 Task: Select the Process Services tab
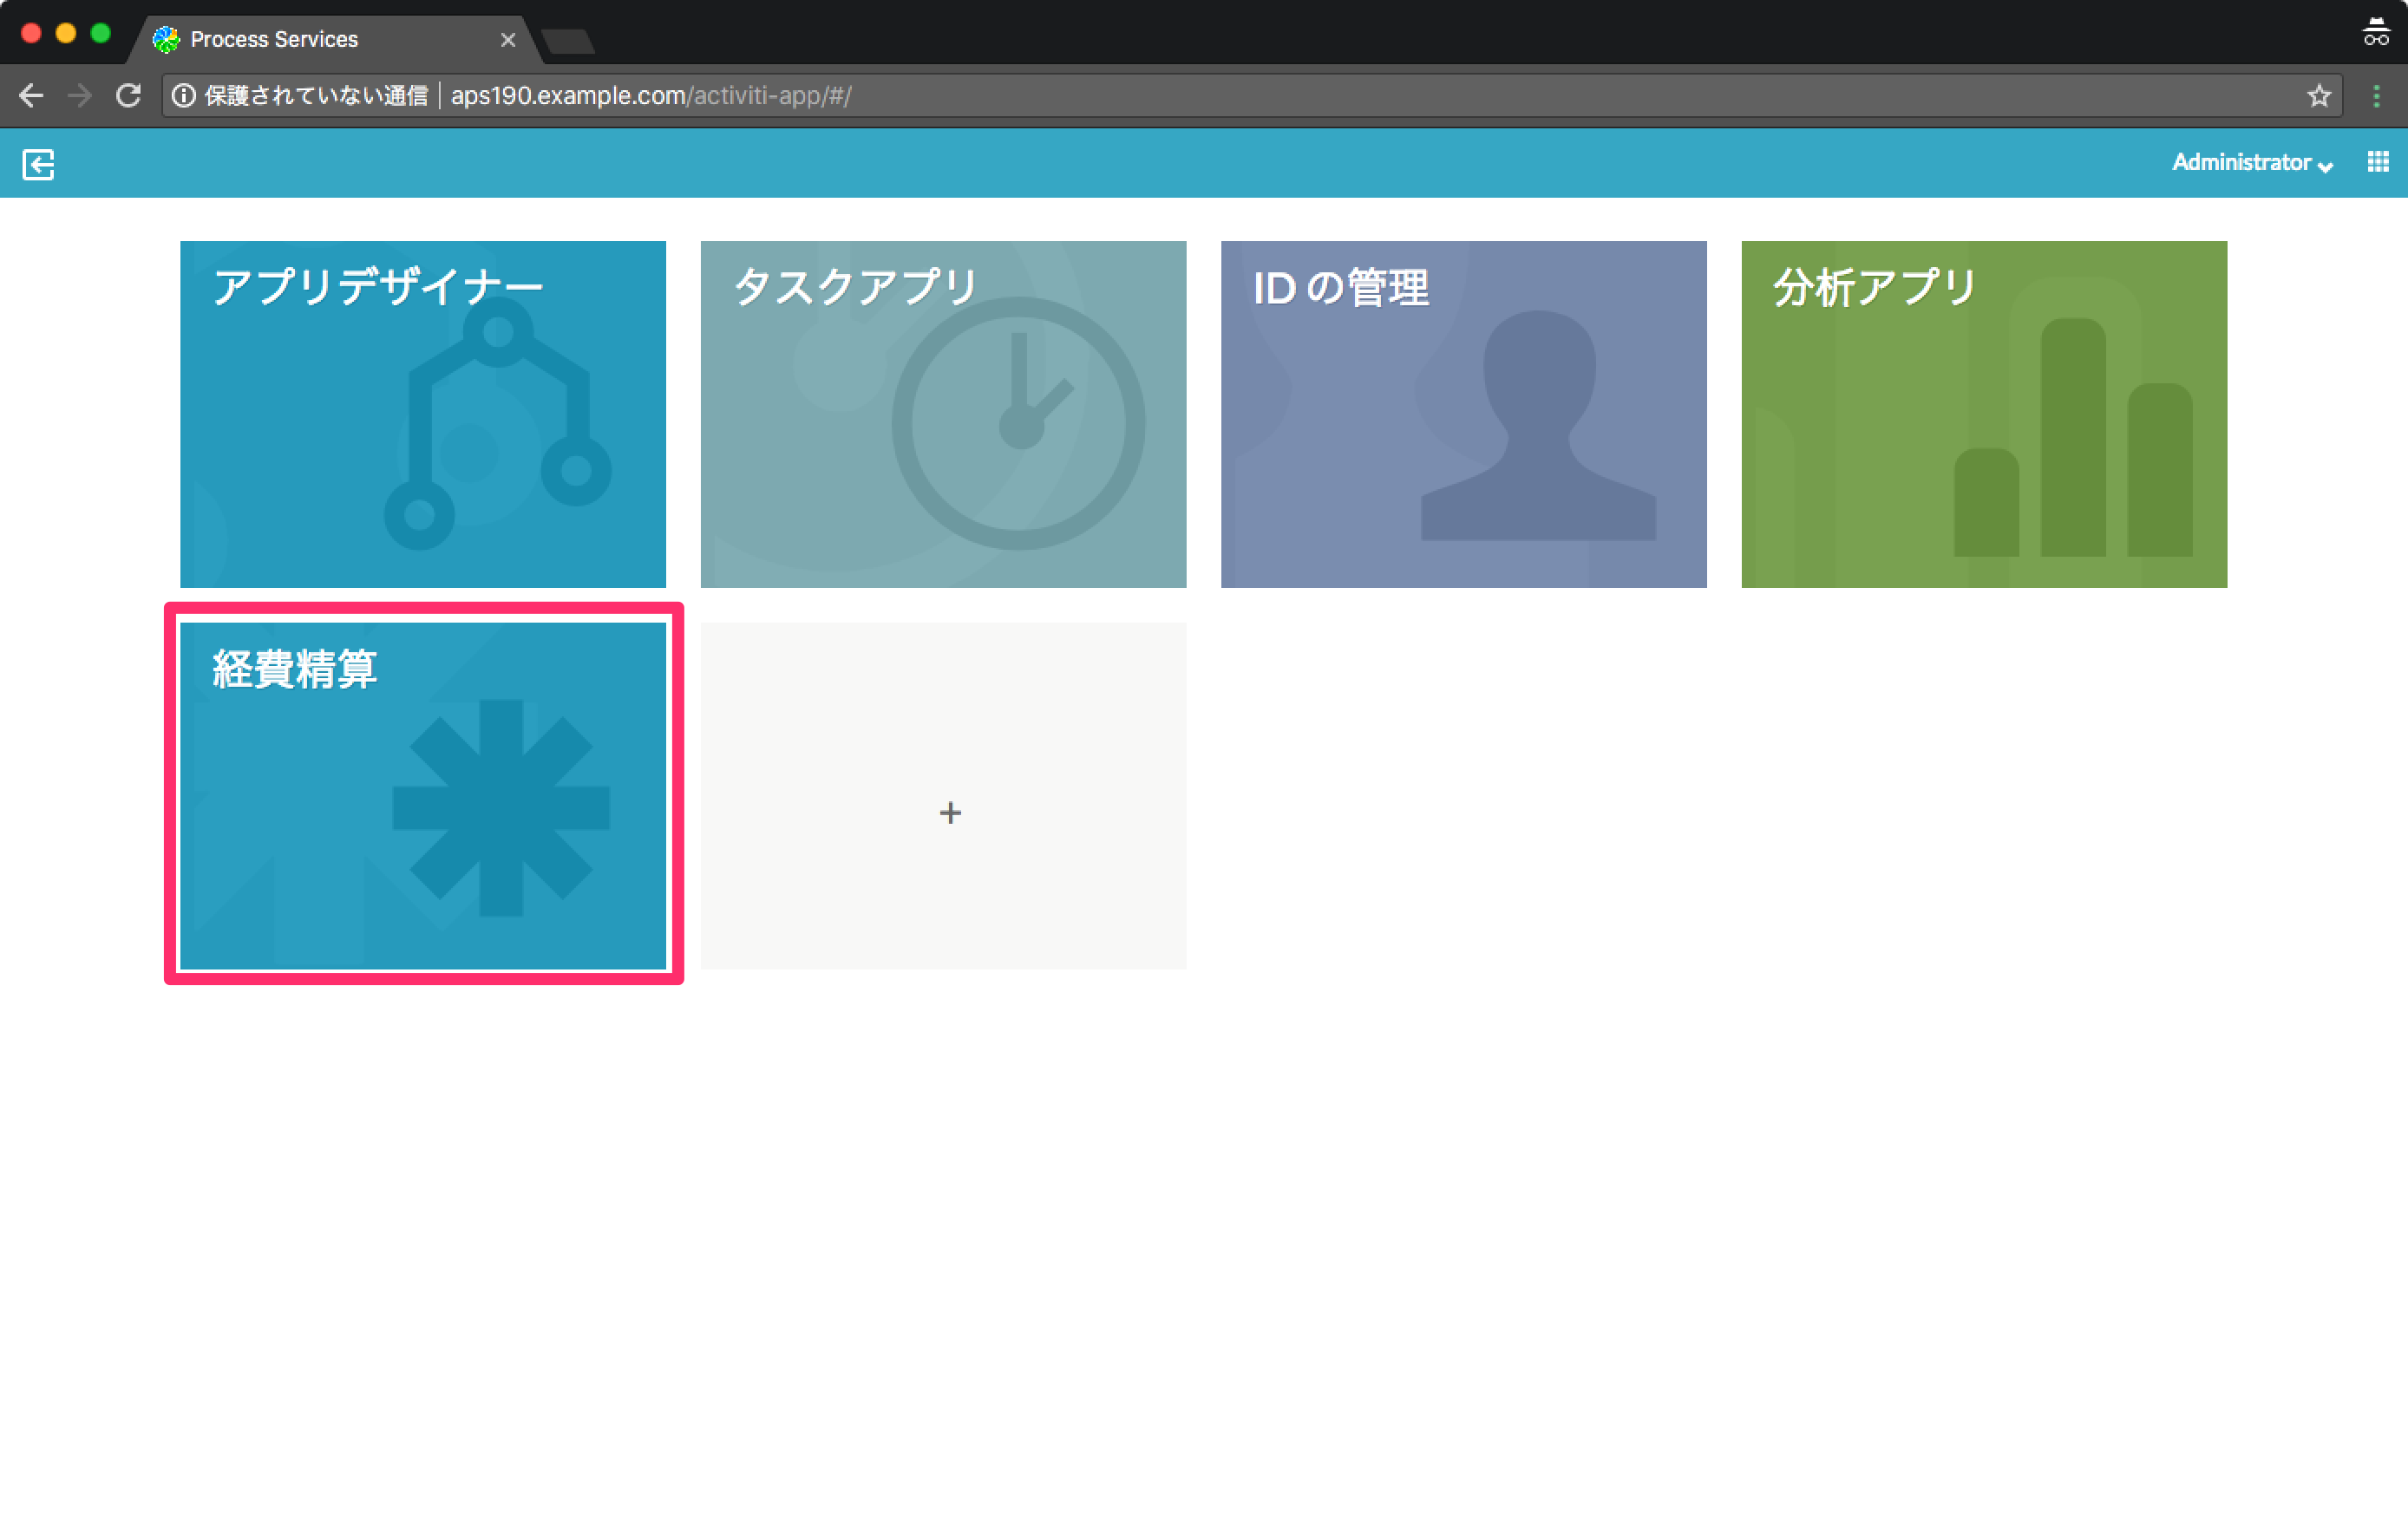point(335,39)
